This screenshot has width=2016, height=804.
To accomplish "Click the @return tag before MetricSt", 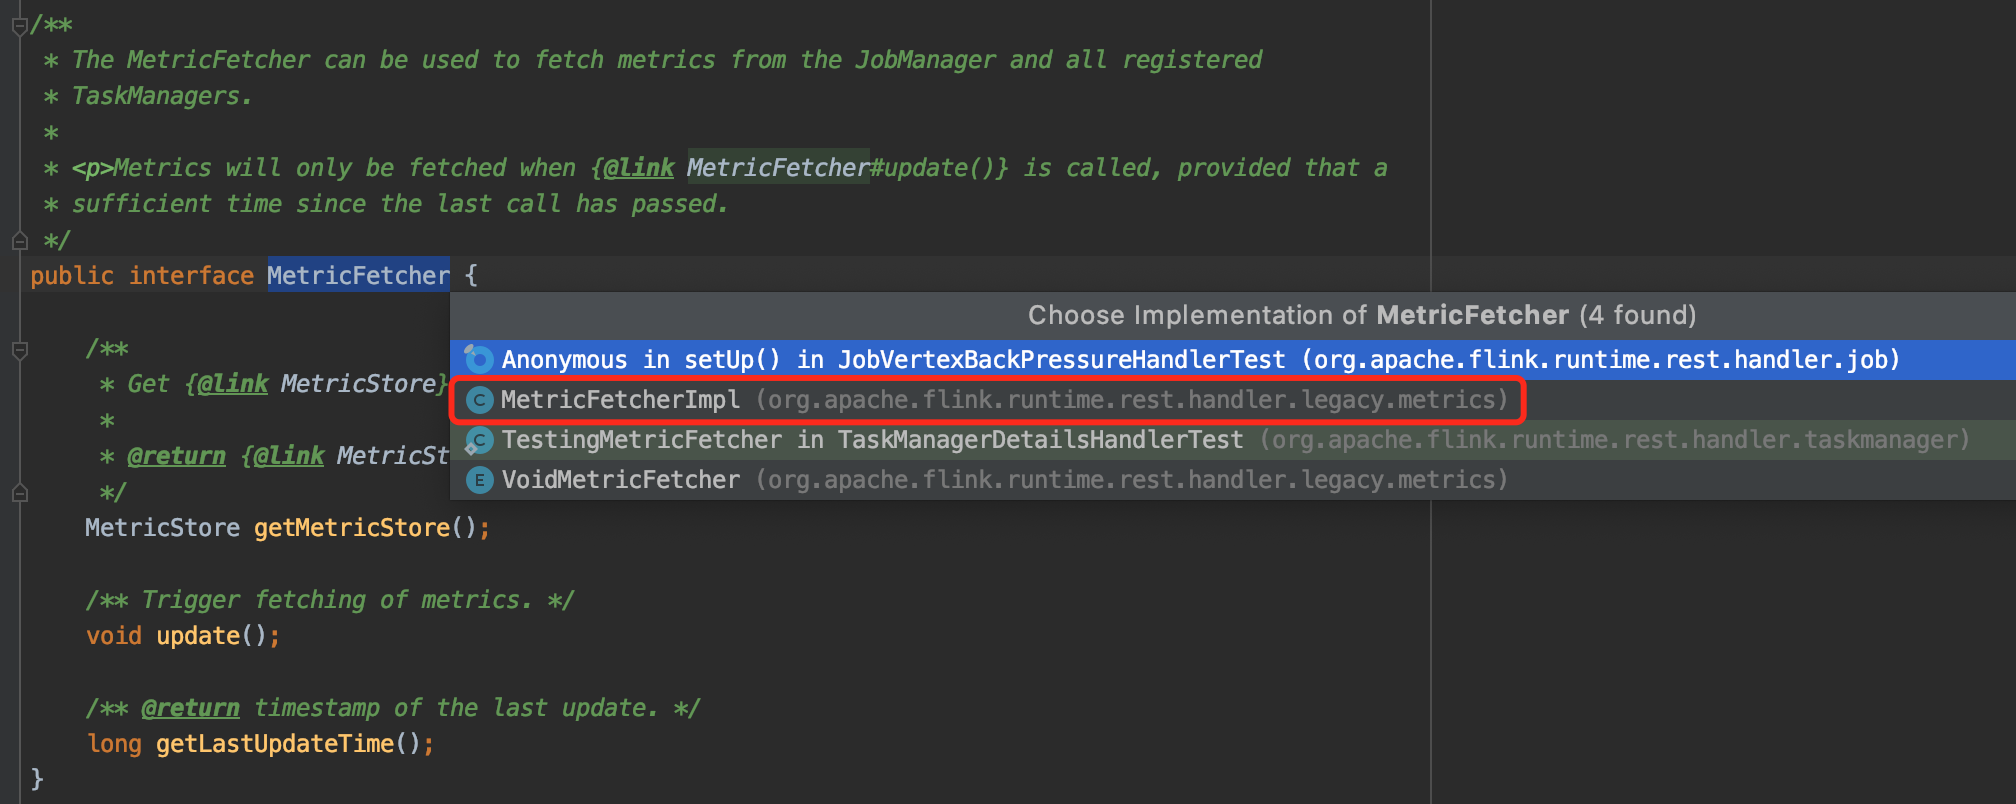I will click(177, 456).
